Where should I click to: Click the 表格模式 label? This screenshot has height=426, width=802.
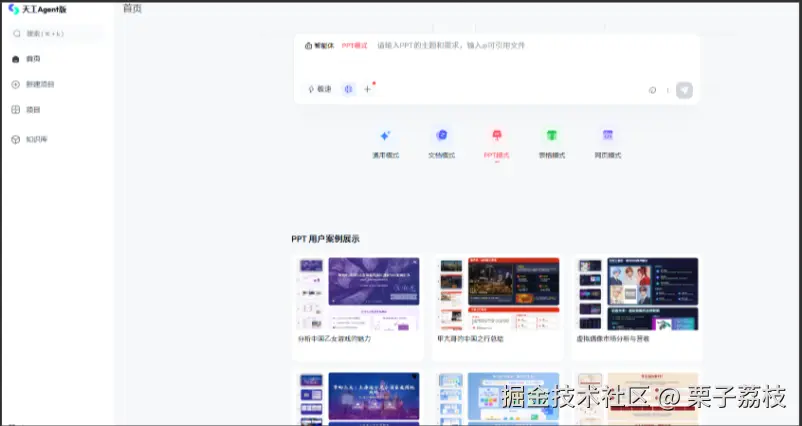(x=551, y=155)
